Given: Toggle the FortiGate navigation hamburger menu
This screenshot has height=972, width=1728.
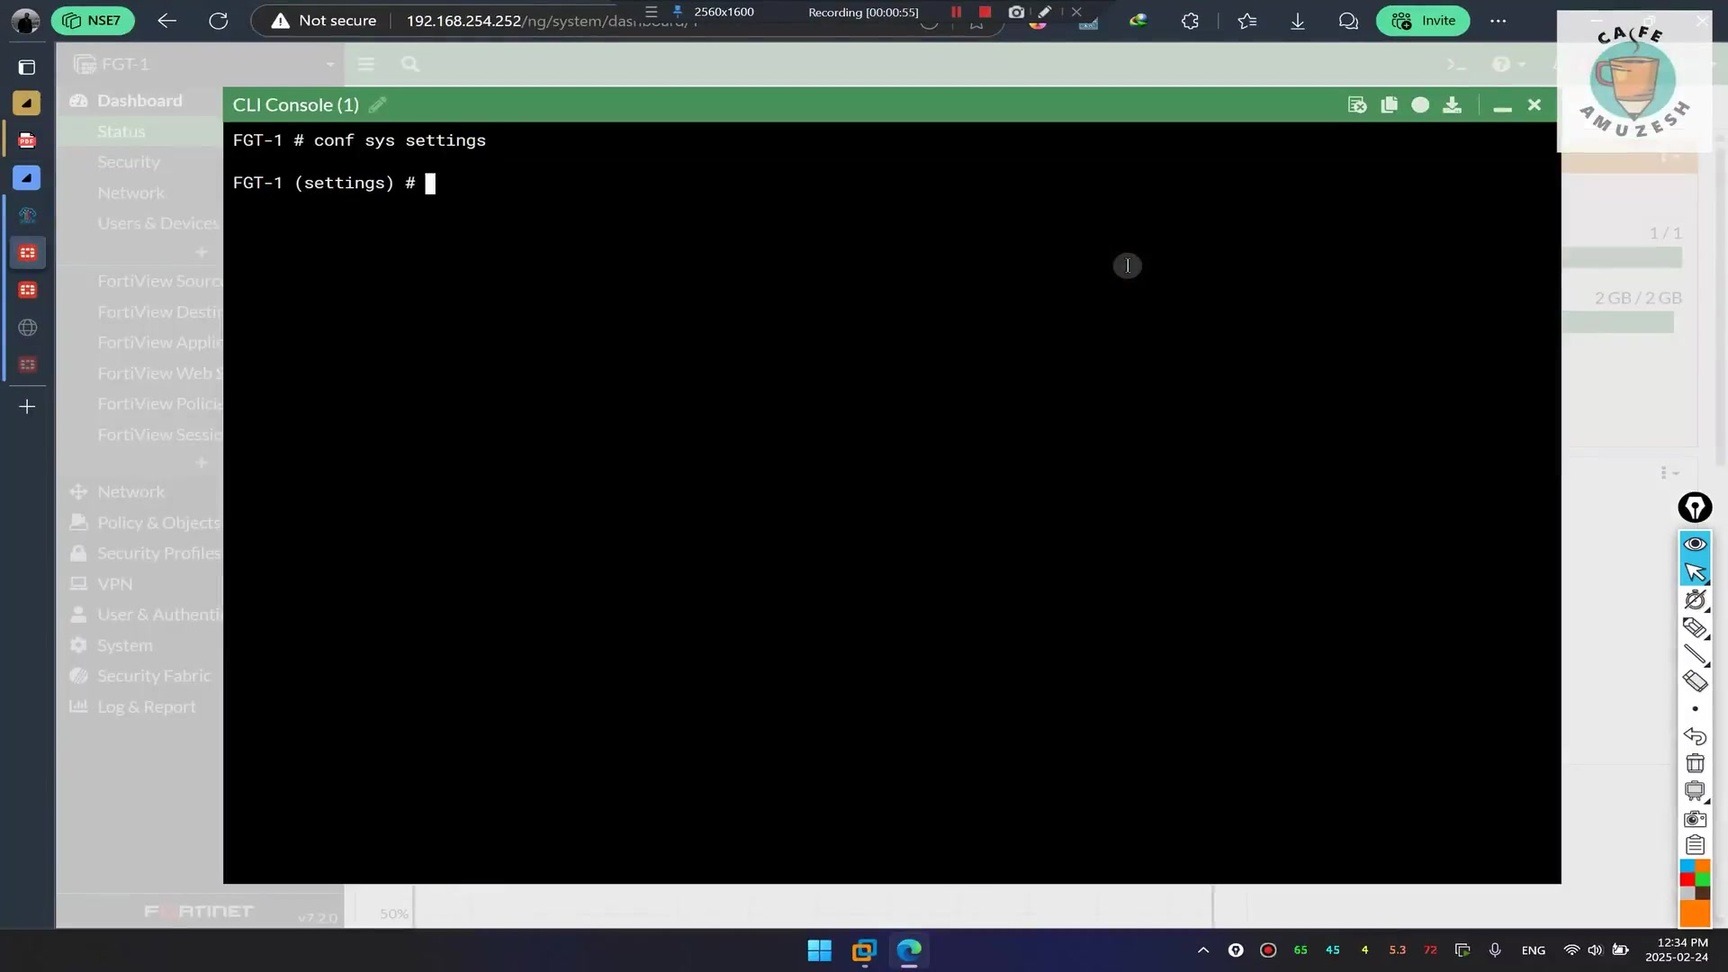Looking at the screenshot, I should 366,64.
